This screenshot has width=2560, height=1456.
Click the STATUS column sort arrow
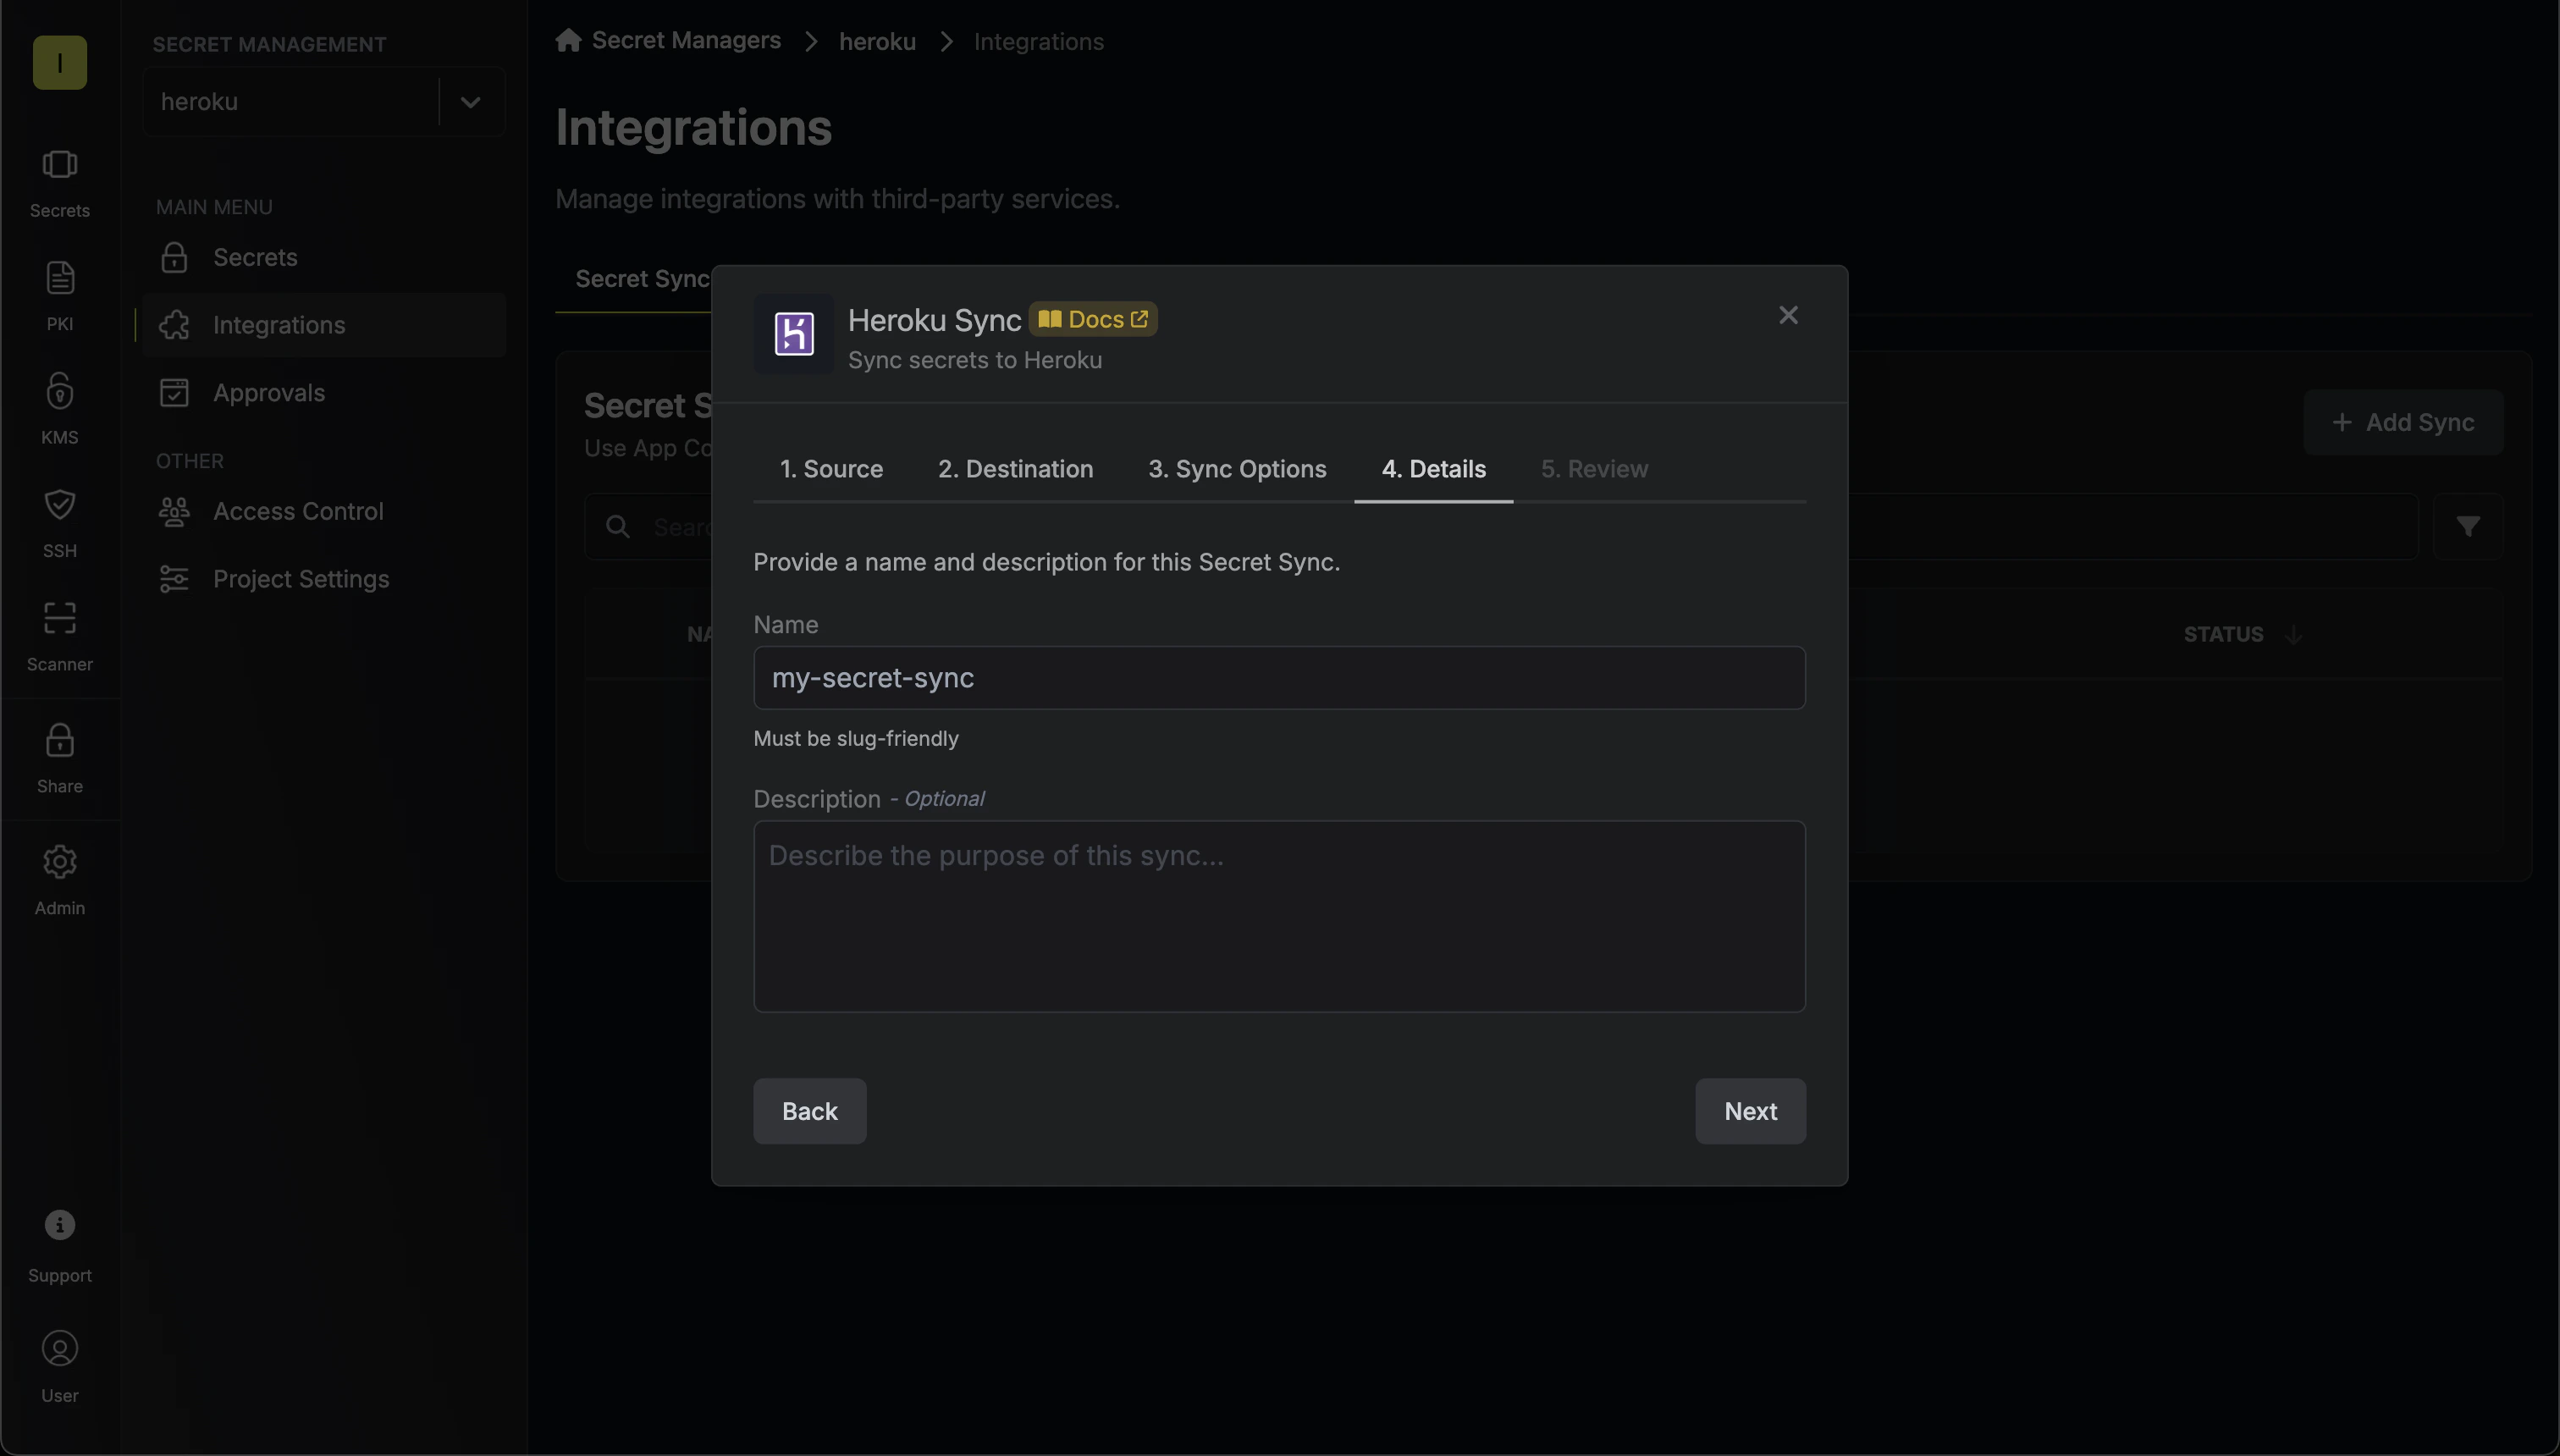[x=2294, y=634]
